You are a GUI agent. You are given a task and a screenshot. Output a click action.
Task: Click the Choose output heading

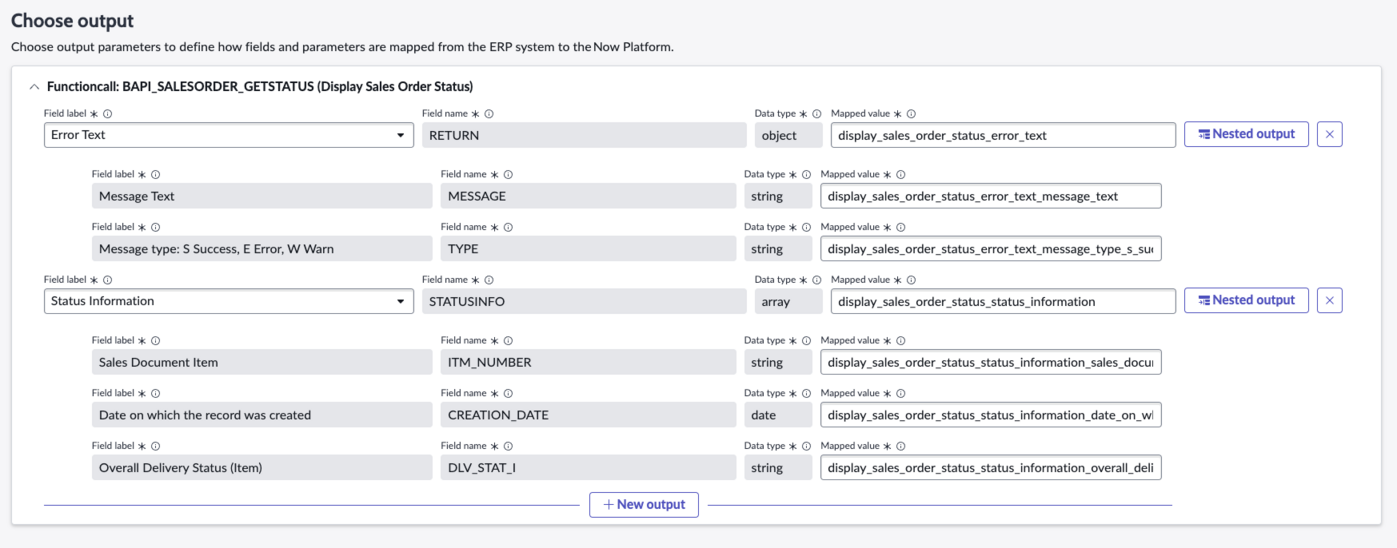[x=72, y=20]
